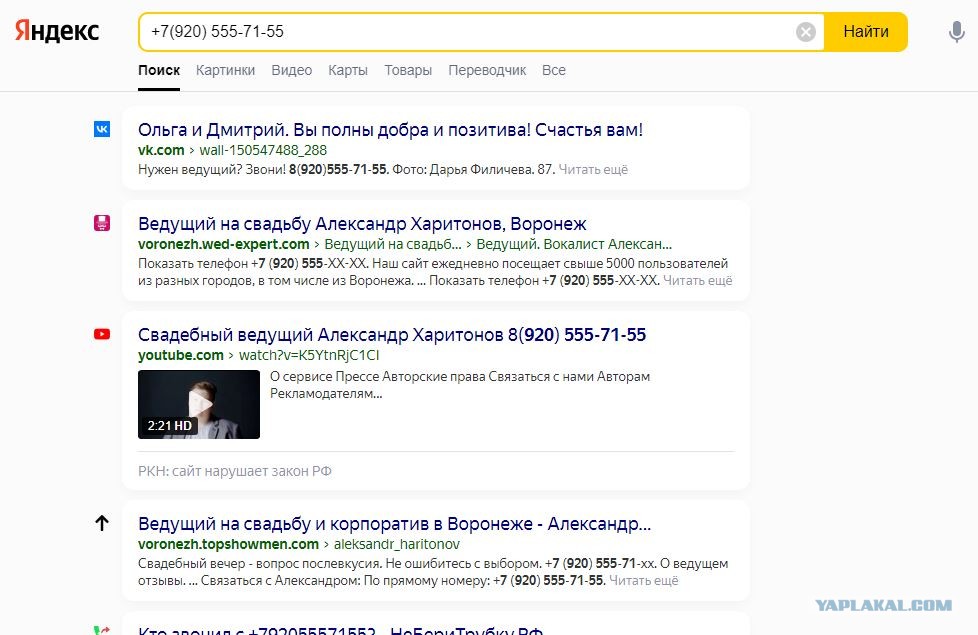
Task: Open the voronezh.wed-expert.com domain link
Action: (223, 245)
